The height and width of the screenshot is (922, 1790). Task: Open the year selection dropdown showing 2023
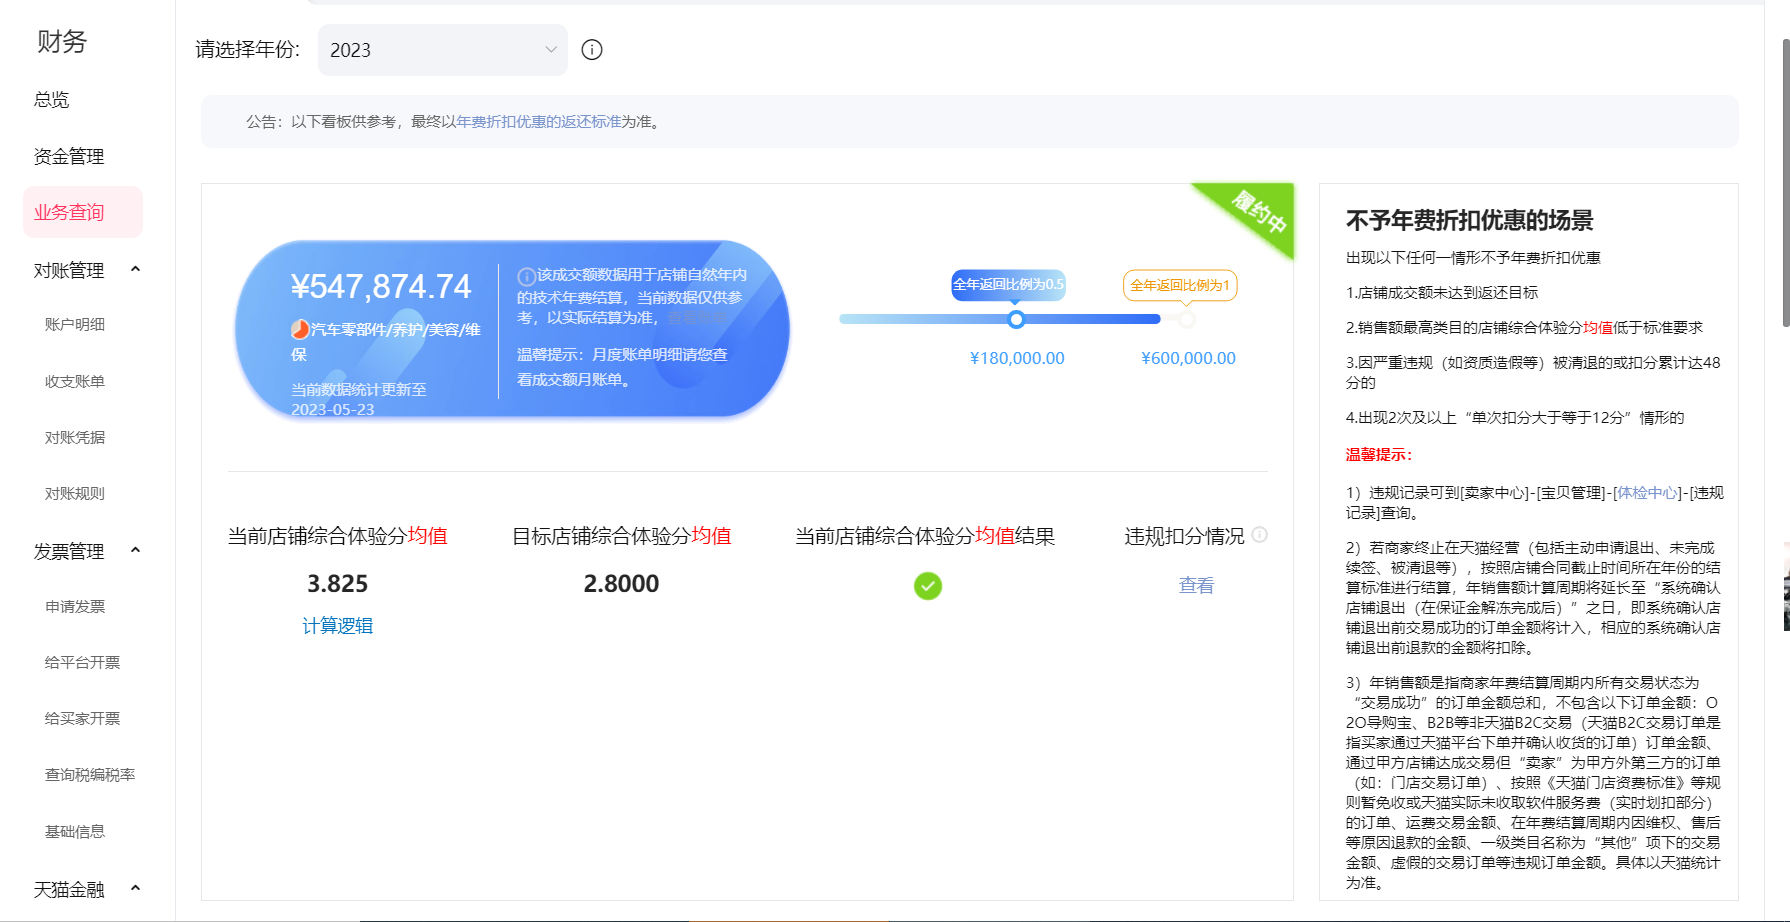(x=443, y=50)
